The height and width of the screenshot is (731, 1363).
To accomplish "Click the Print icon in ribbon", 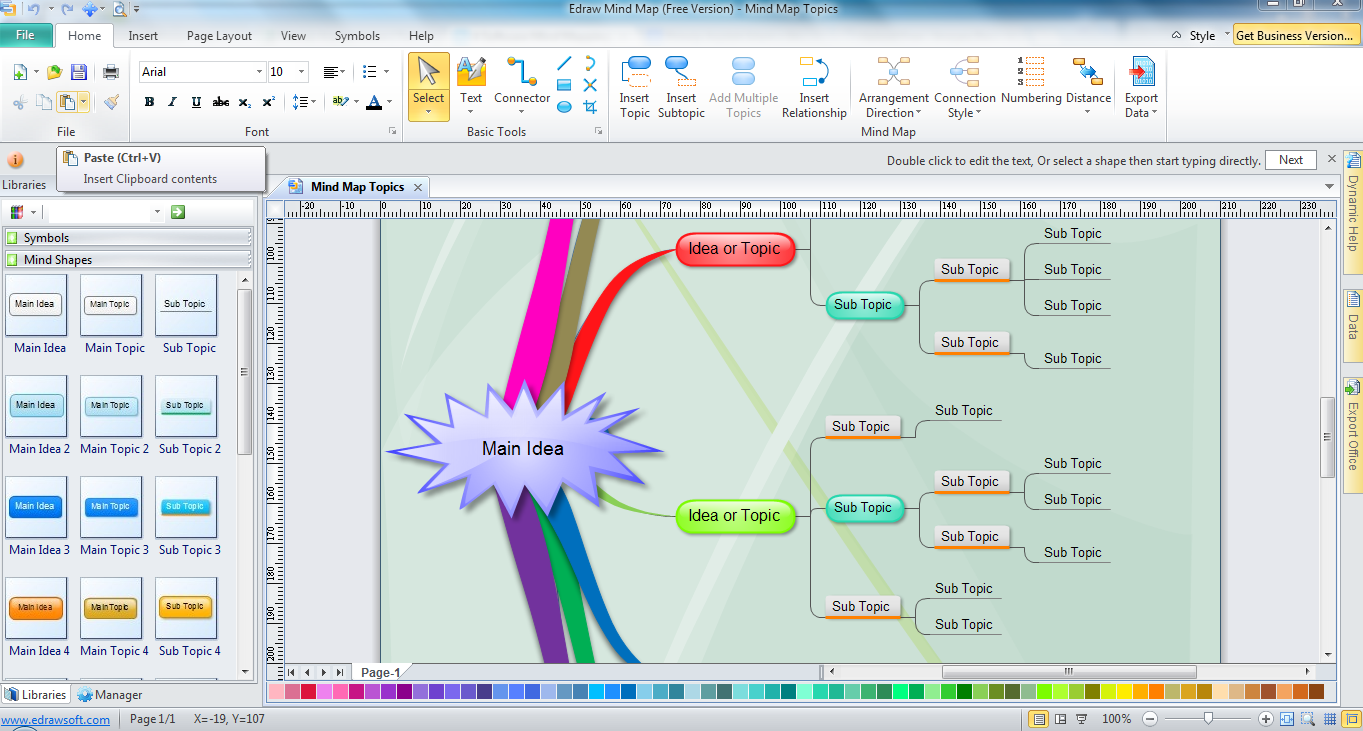I will (x=111, y=72).
